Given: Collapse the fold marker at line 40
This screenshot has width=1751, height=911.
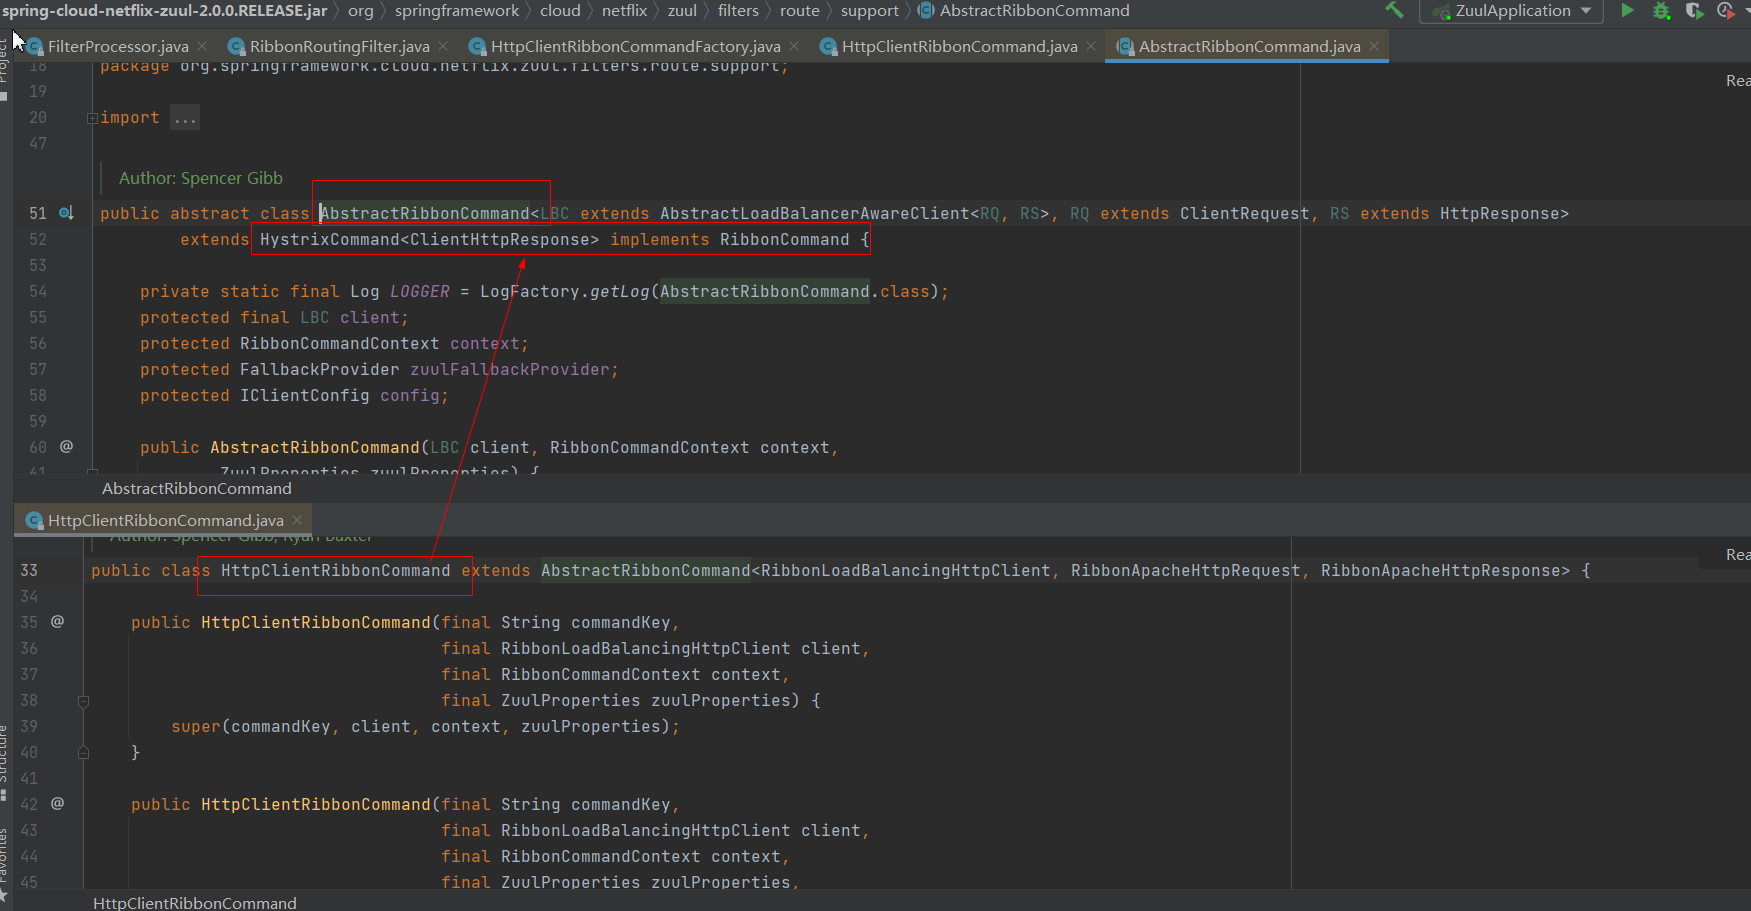Looking at the screenshot, I should click(84, 752).
